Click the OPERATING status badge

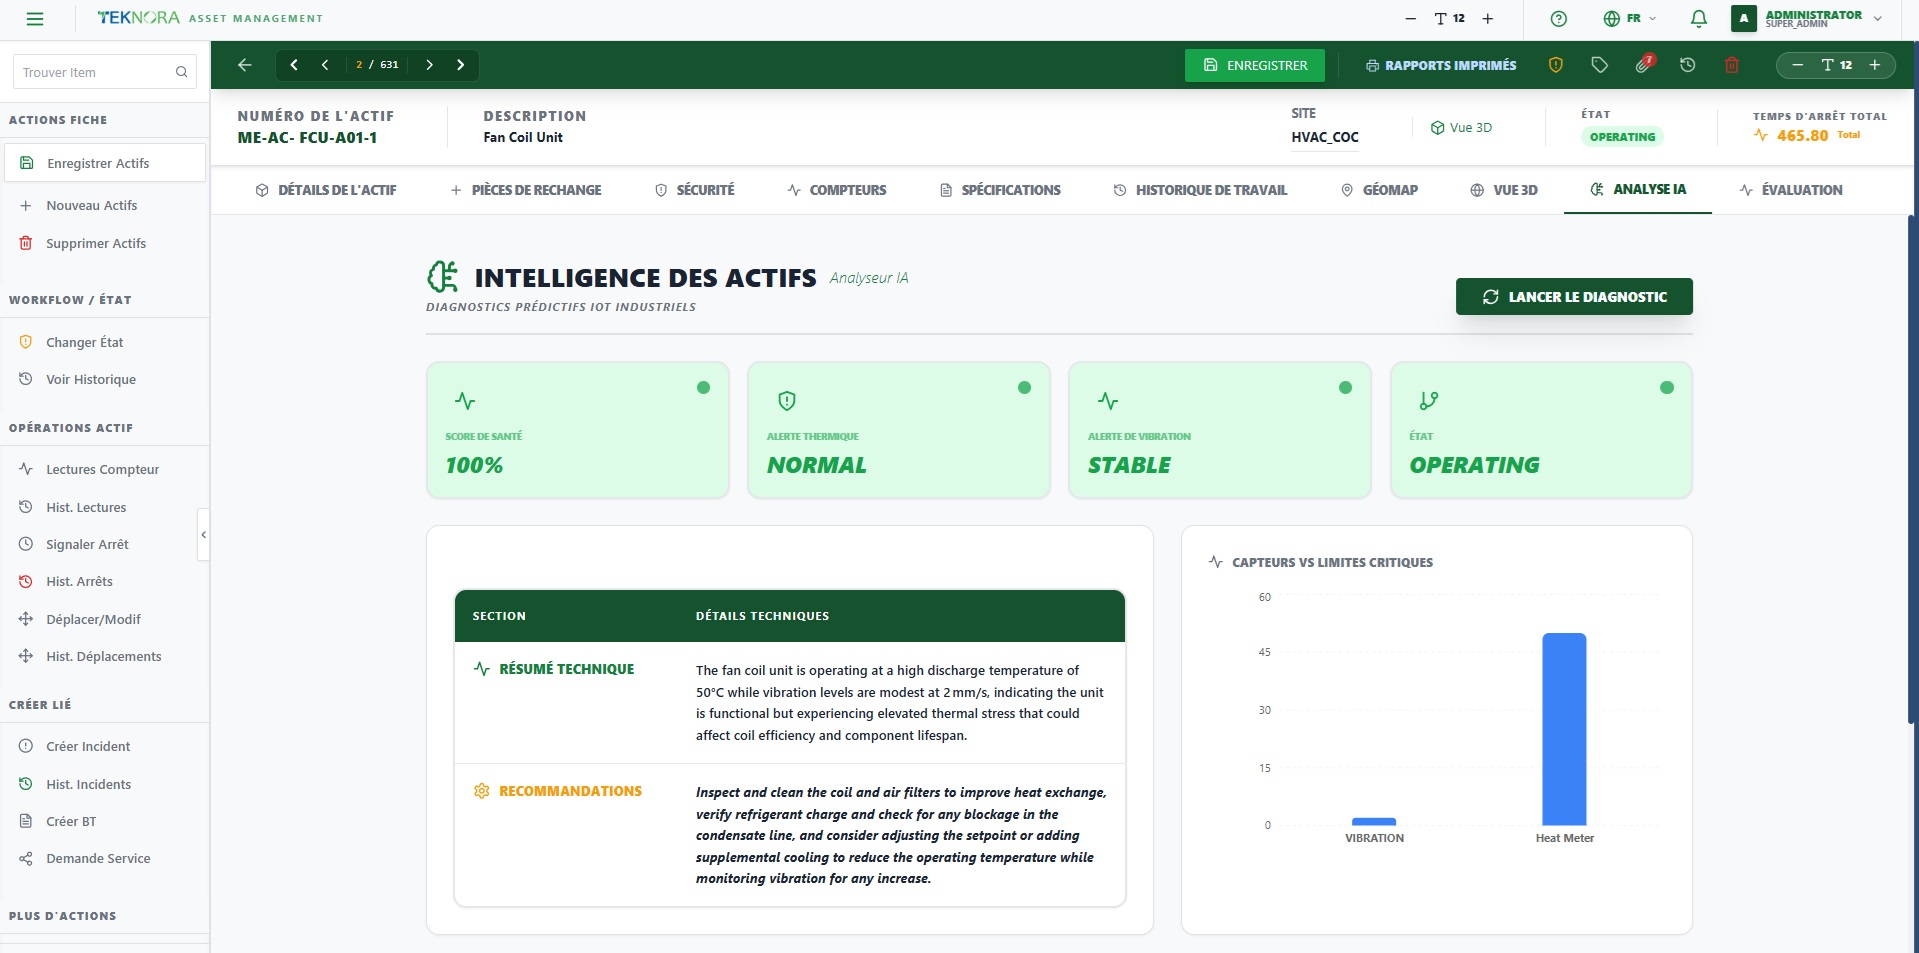pyautogui.click(x=1622, y=137)
